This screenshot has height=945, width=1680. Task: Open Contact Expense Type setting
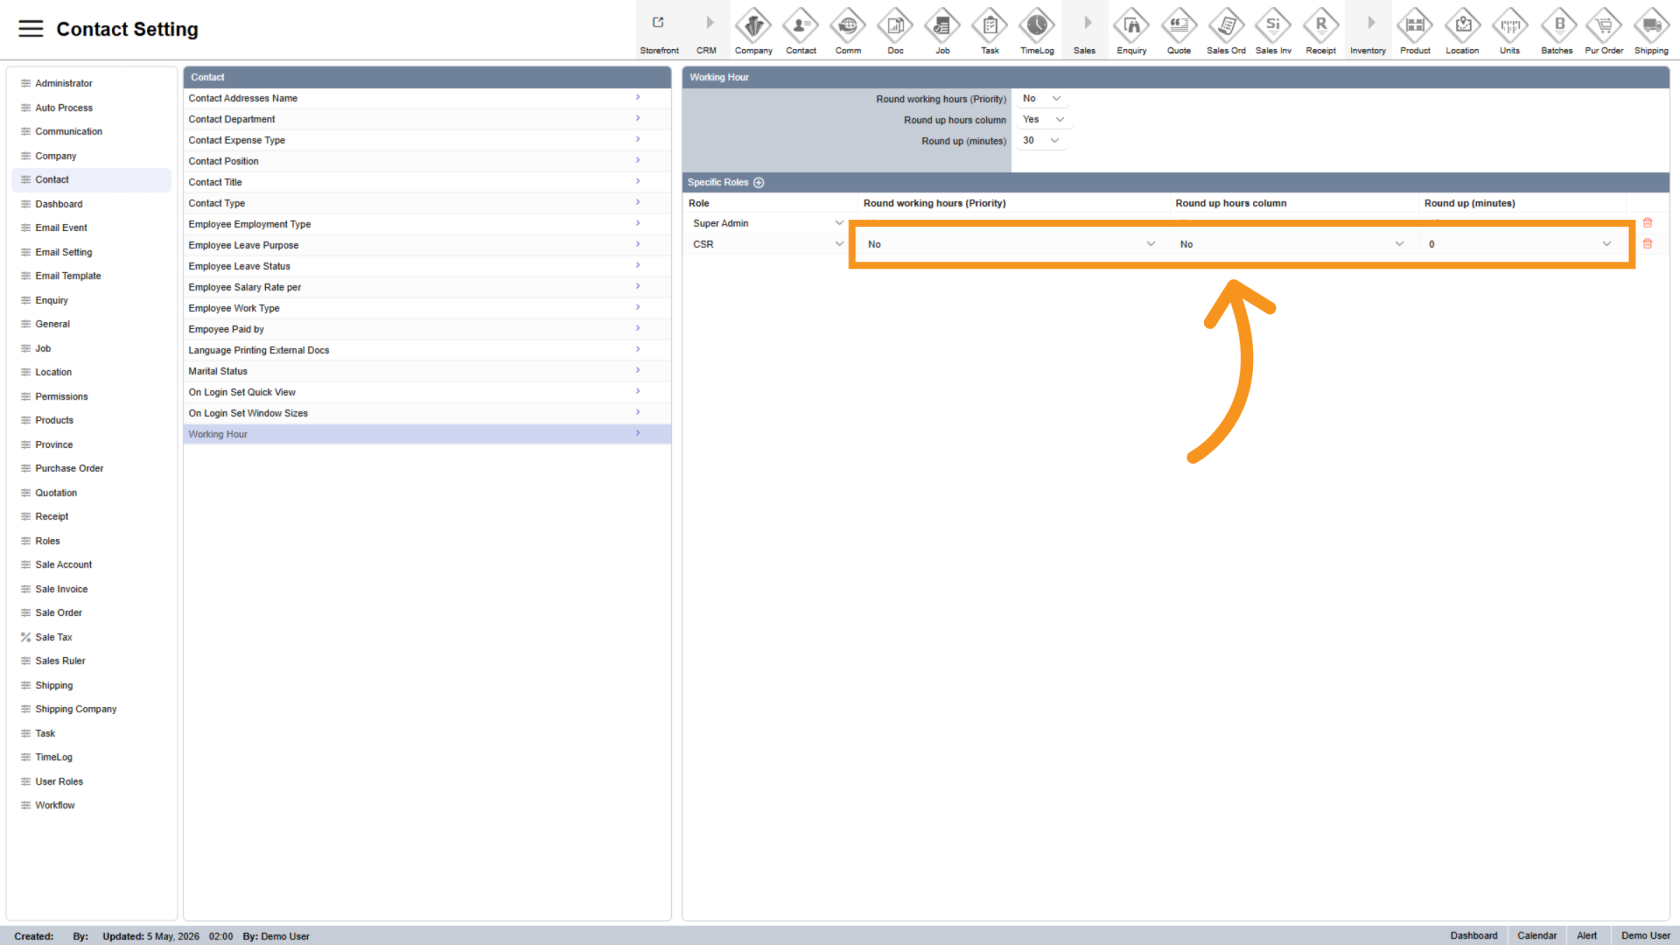click(427, 140)
